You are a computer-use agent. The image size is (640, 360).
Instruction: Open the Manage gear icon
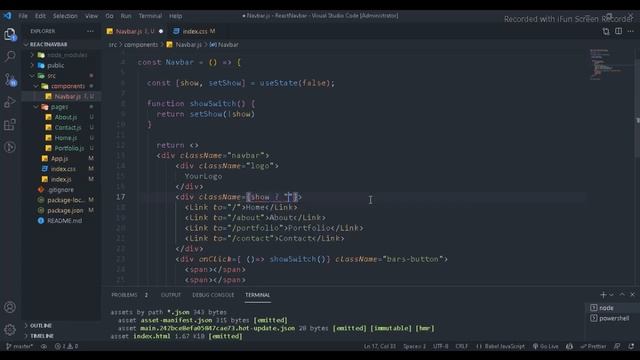(10, 329)
